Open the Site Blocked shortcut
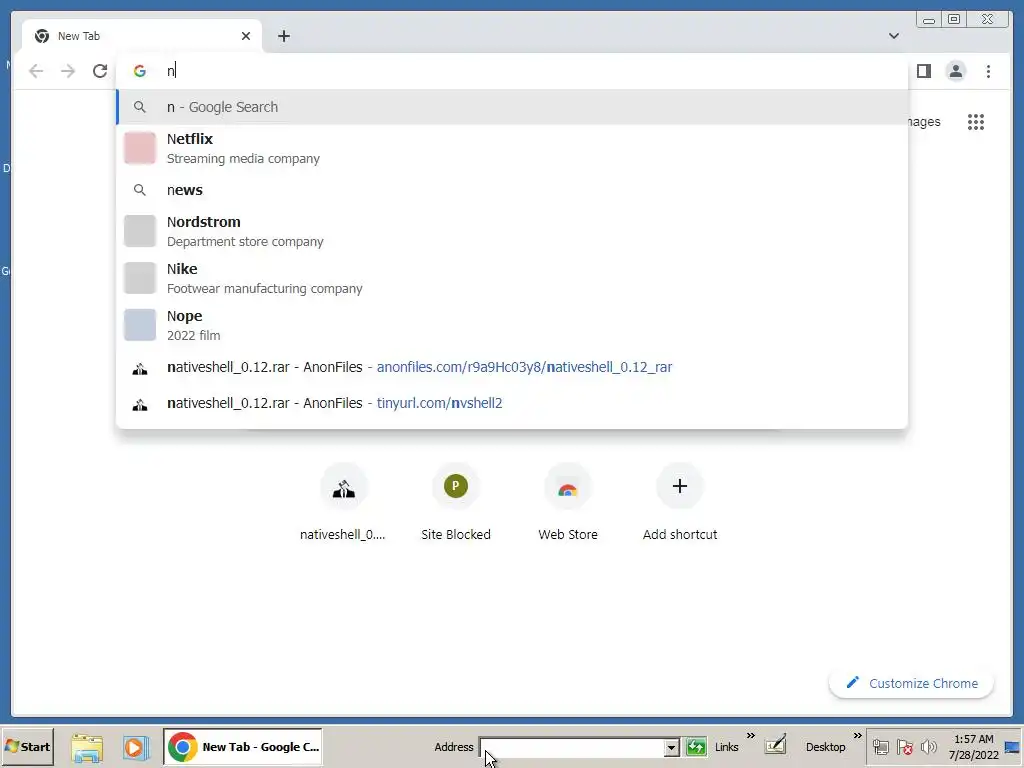 (x=456, y=503)
